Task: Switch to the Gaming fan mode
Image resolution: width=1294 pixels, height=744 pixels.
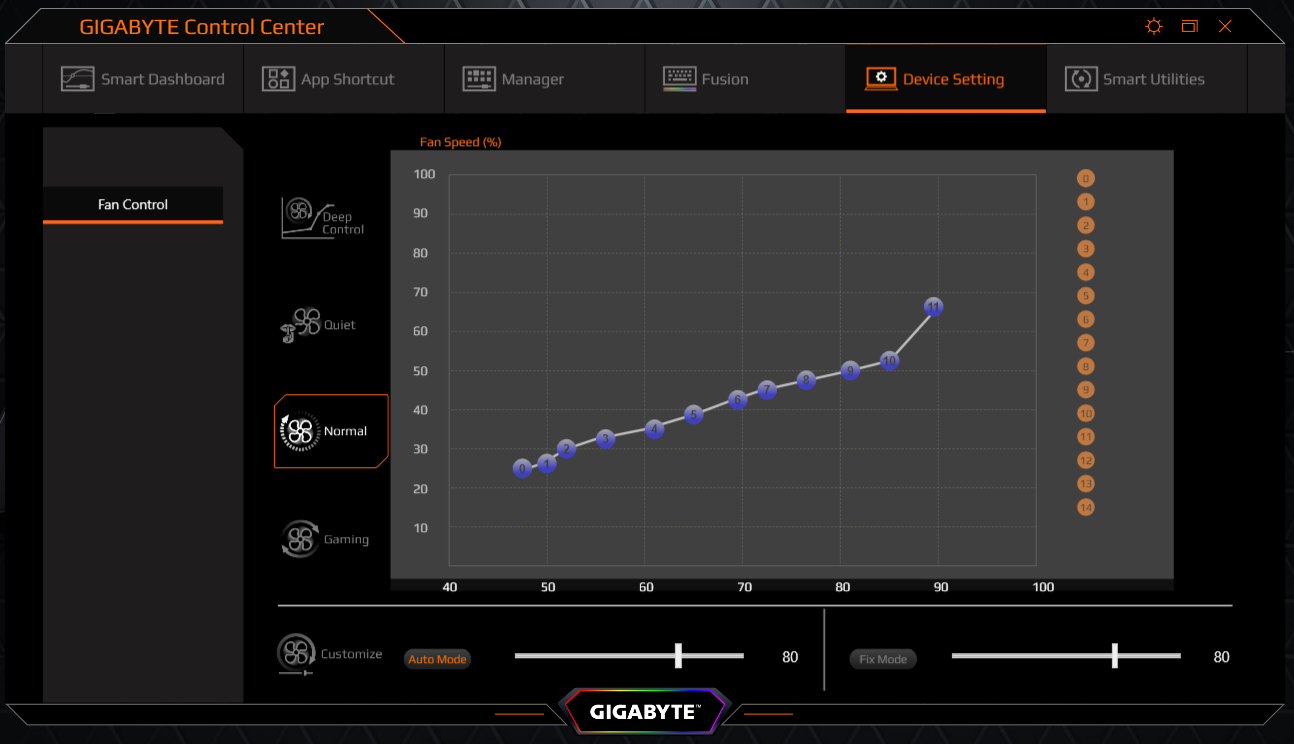Action: point(325,539)
